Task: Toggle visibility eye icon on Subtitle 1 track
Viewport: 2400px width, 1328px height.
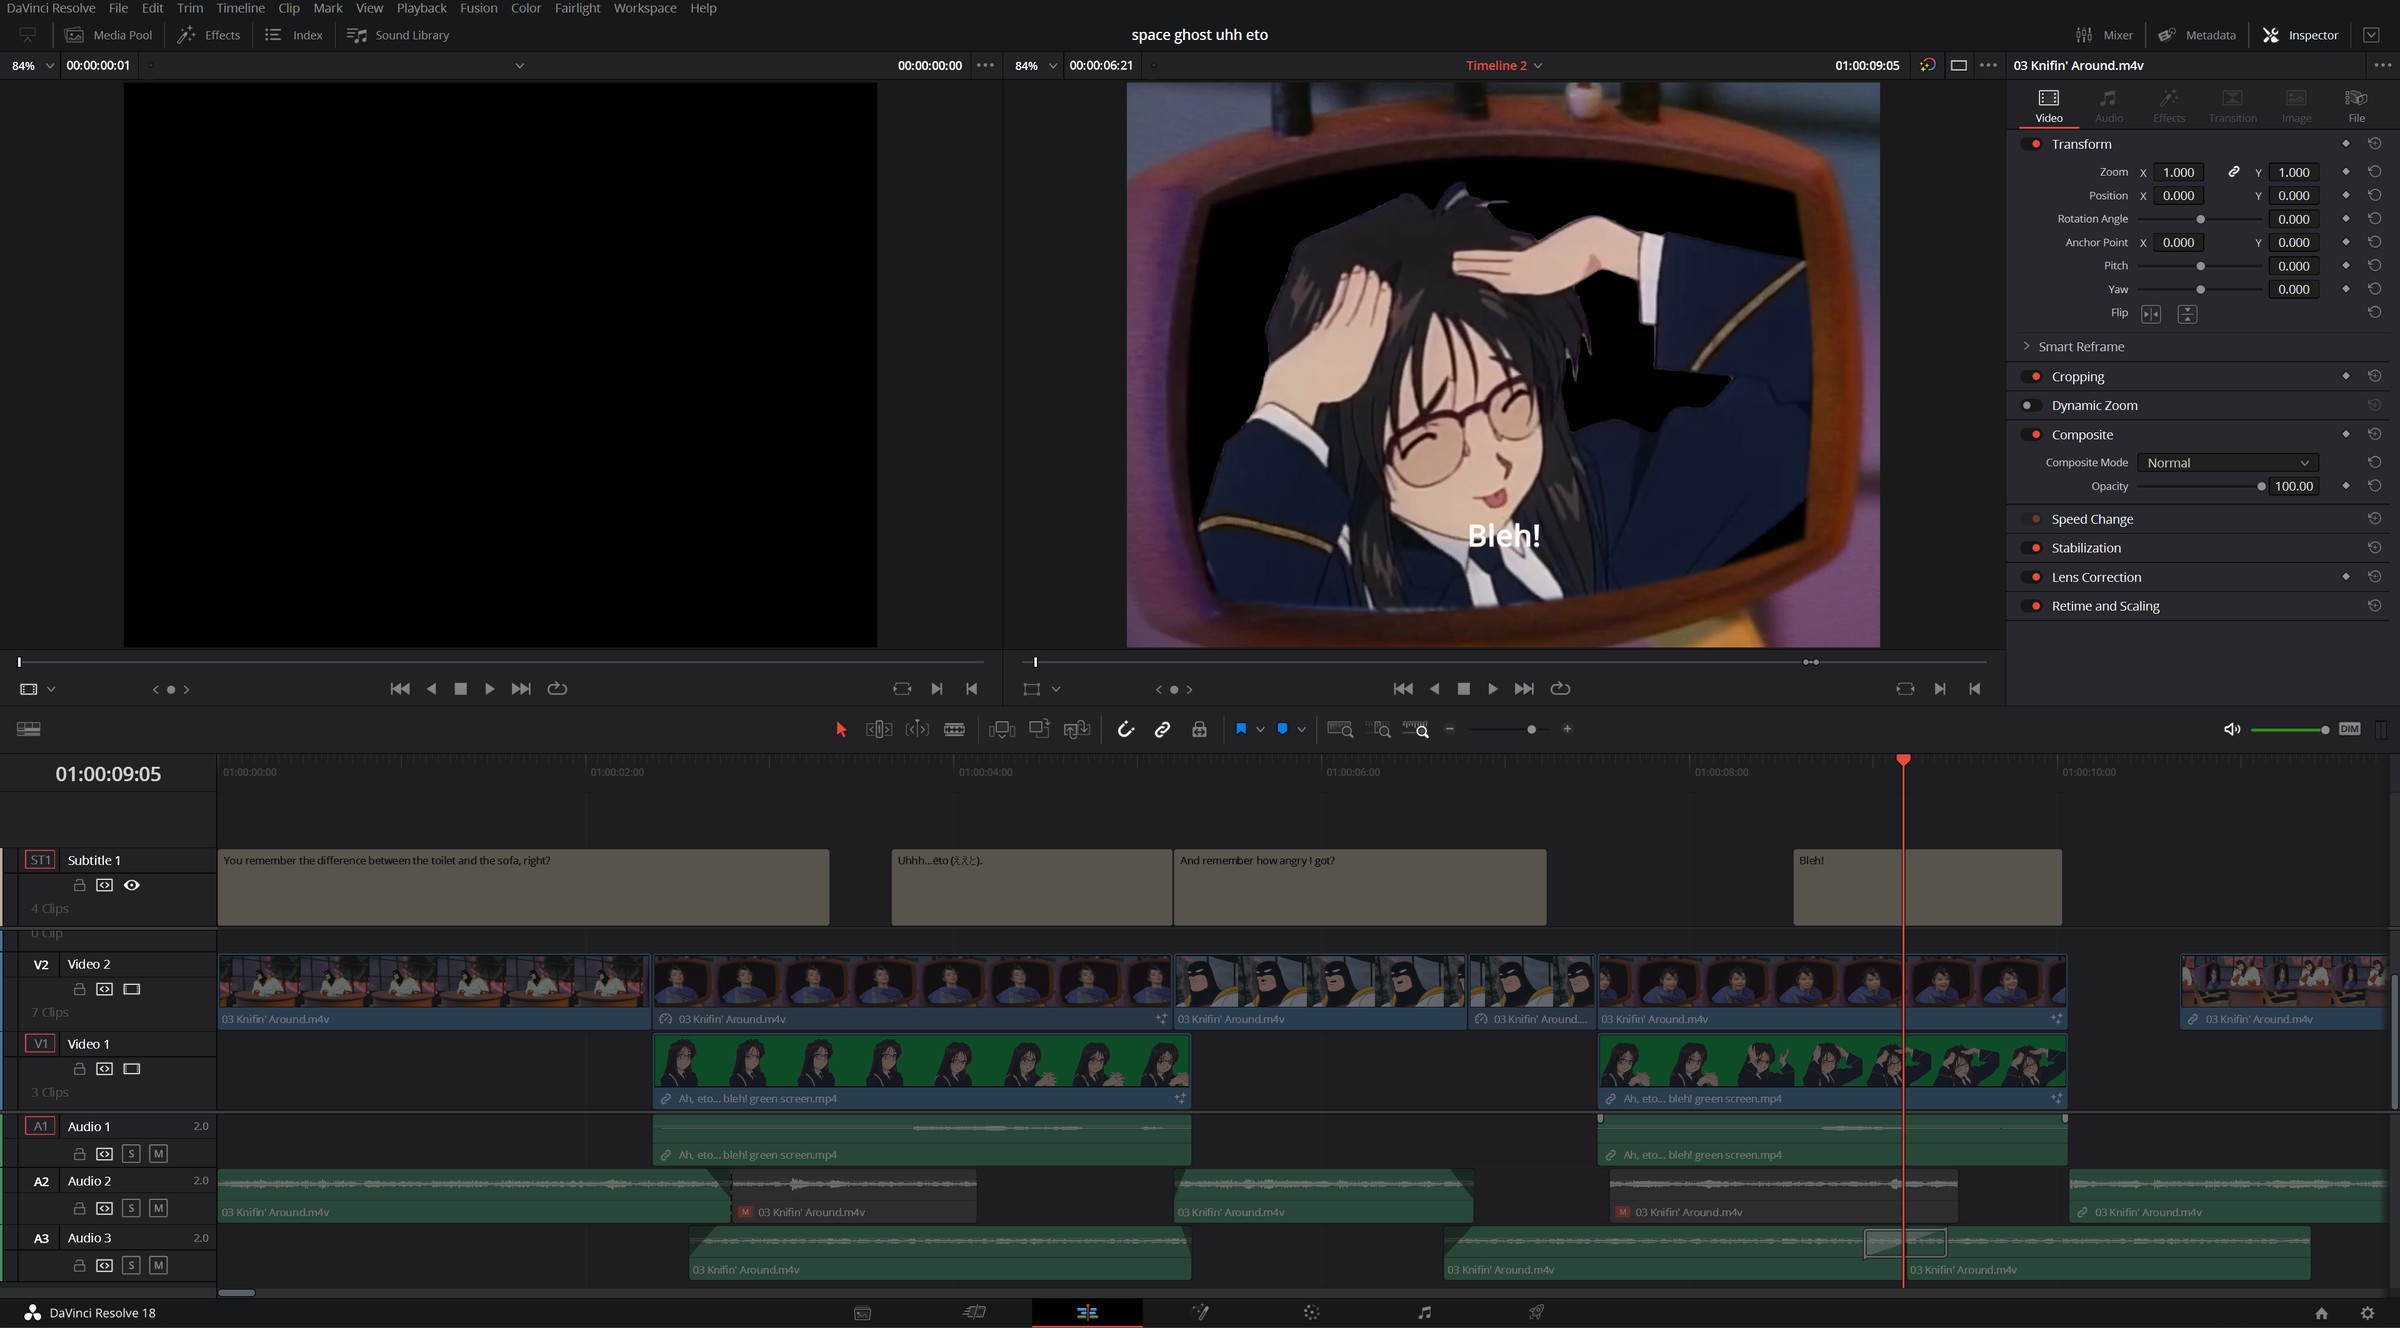Action: coord(132,885)
